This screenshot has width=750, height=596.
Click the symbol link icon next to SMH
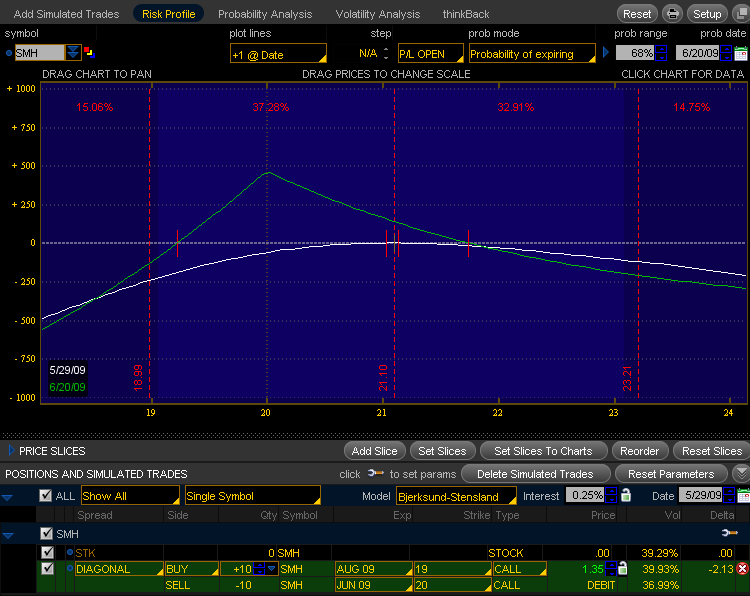coord(90,53)
